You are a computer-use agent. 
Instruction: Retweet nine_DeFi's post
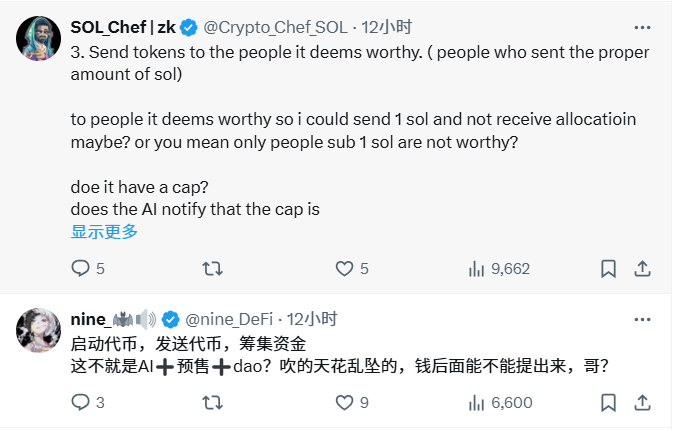(x=213, y=402)
